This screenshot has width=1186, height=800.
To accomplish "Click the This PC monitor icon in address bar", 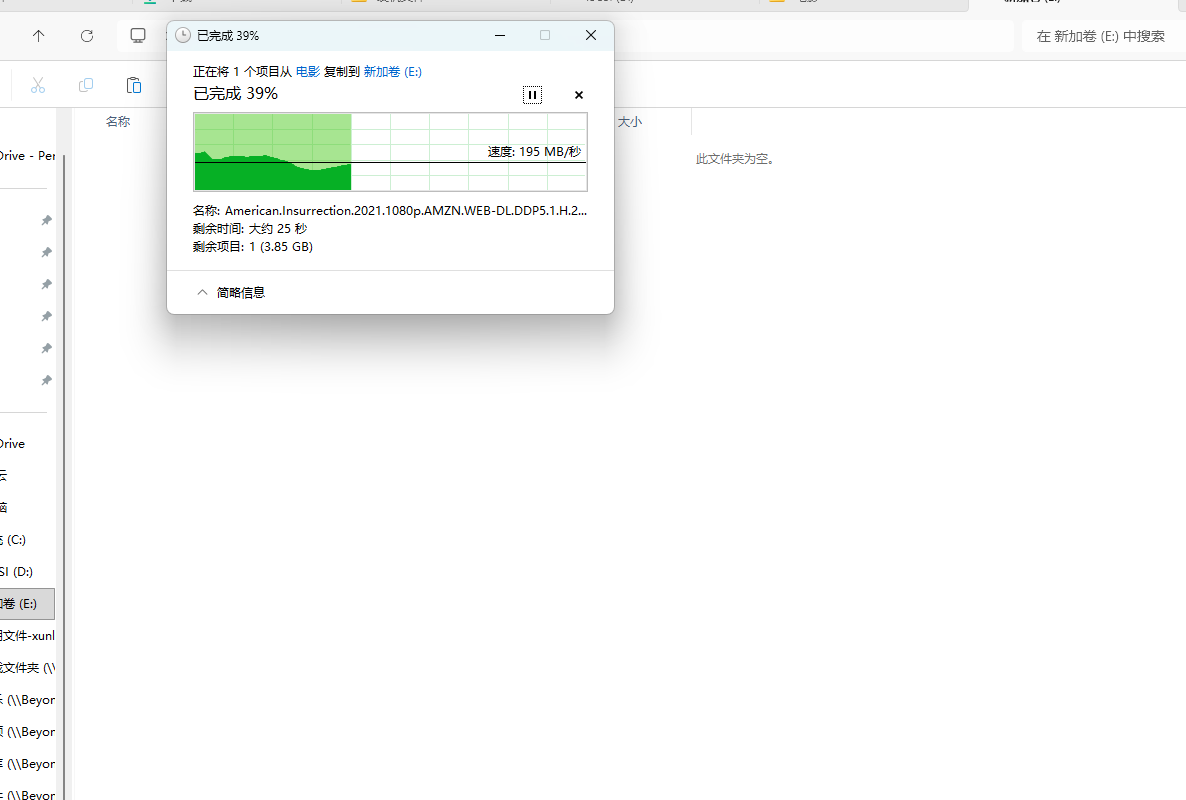I will point(137,35).
